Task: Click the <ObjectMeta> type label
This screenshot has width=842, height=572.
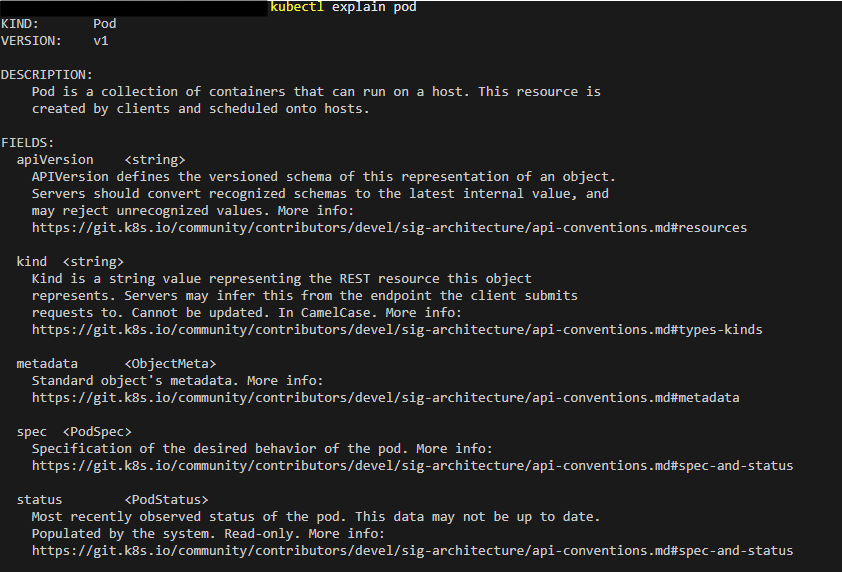Action: (170, 364)
